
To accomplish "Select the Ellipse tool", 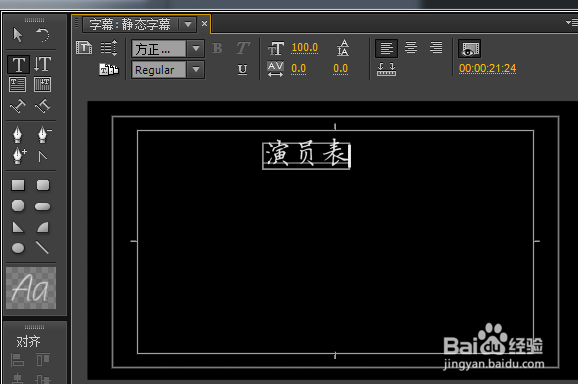I will (18, 248).
